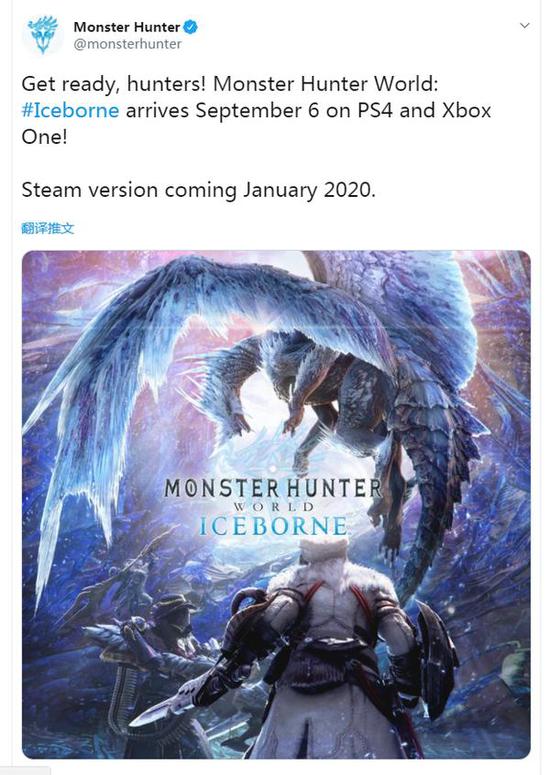The height and width of the screenshot is (775, 550).
Task: Open the Monster Hunter profile avatar
Action: click(43, 35)
